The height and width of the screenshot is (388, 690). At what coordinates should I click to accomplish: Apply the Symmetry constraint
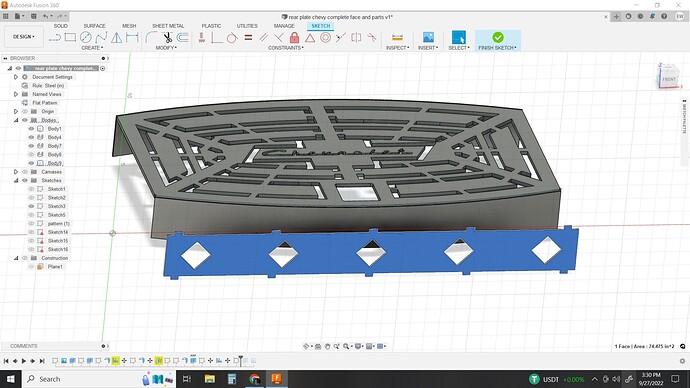point(356,37)
